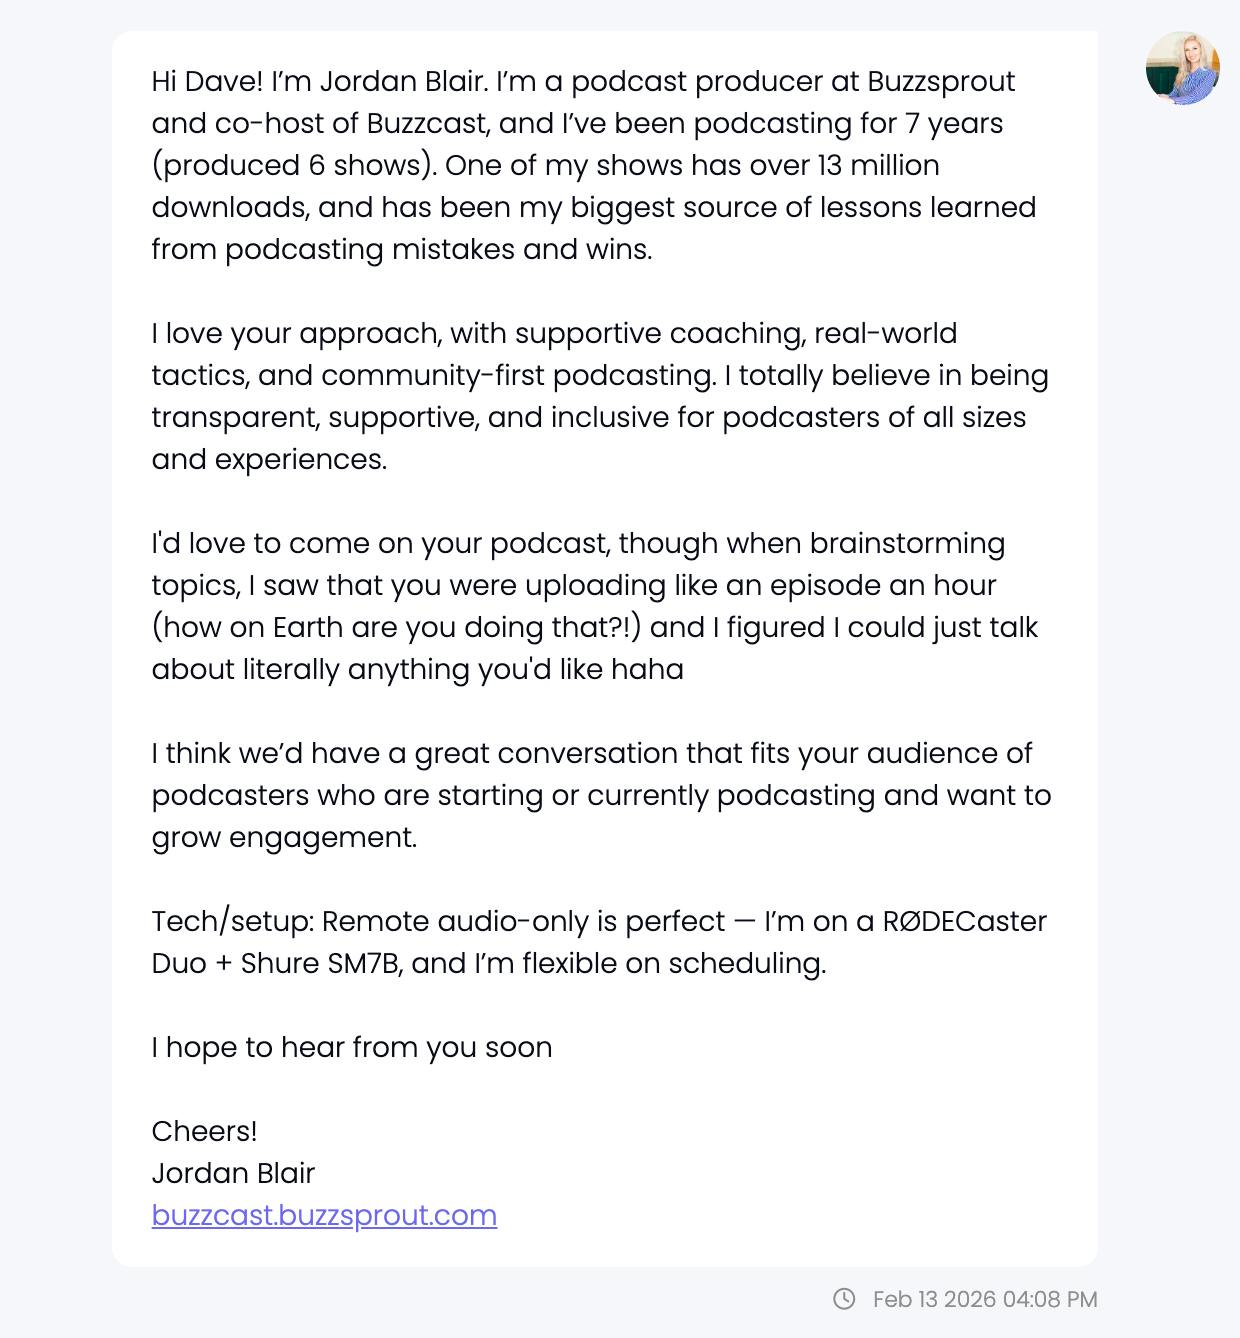Open the buzzcast.buzzsprout.com link
This screenshot has width=1240, height=1338.
click(324, 1215)
